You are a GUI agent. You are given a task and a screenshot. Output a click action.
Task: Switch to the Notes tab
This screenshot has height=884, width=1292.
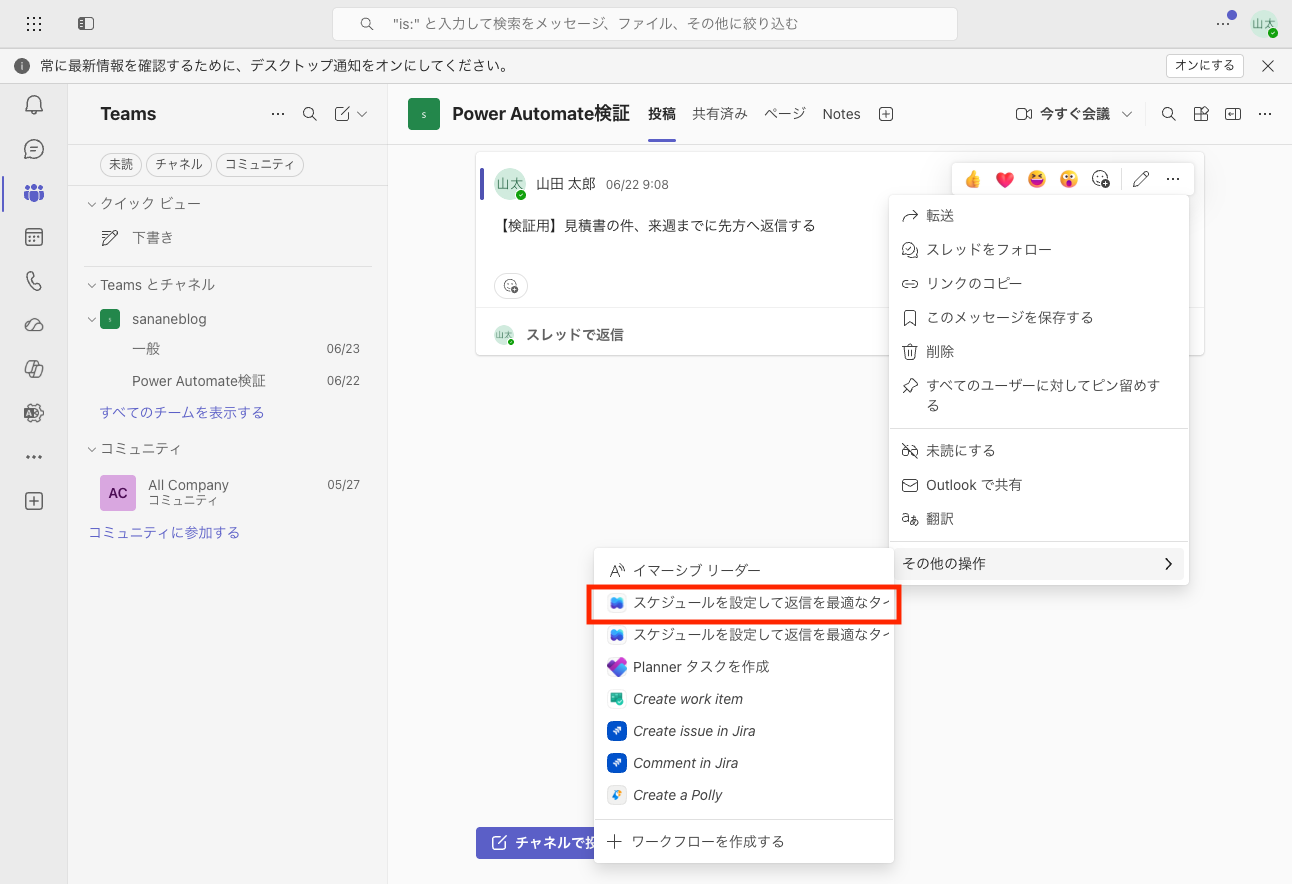click(841, 114)
